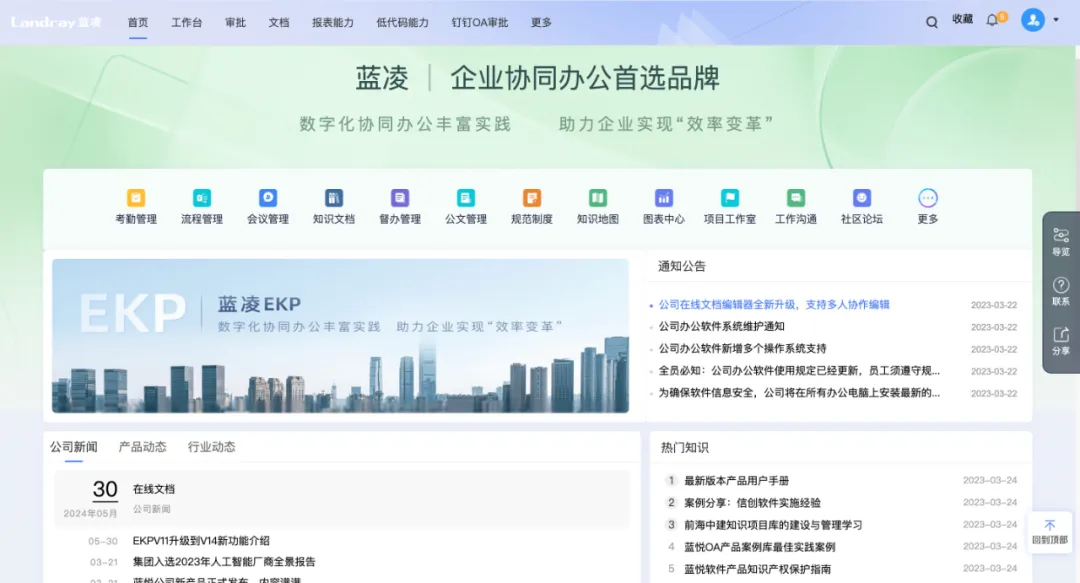Image resolution: width=1080 pixels, height=583 pixels.
Task: Open the 图表中心 chart center icon
Action: pos(664,198)
